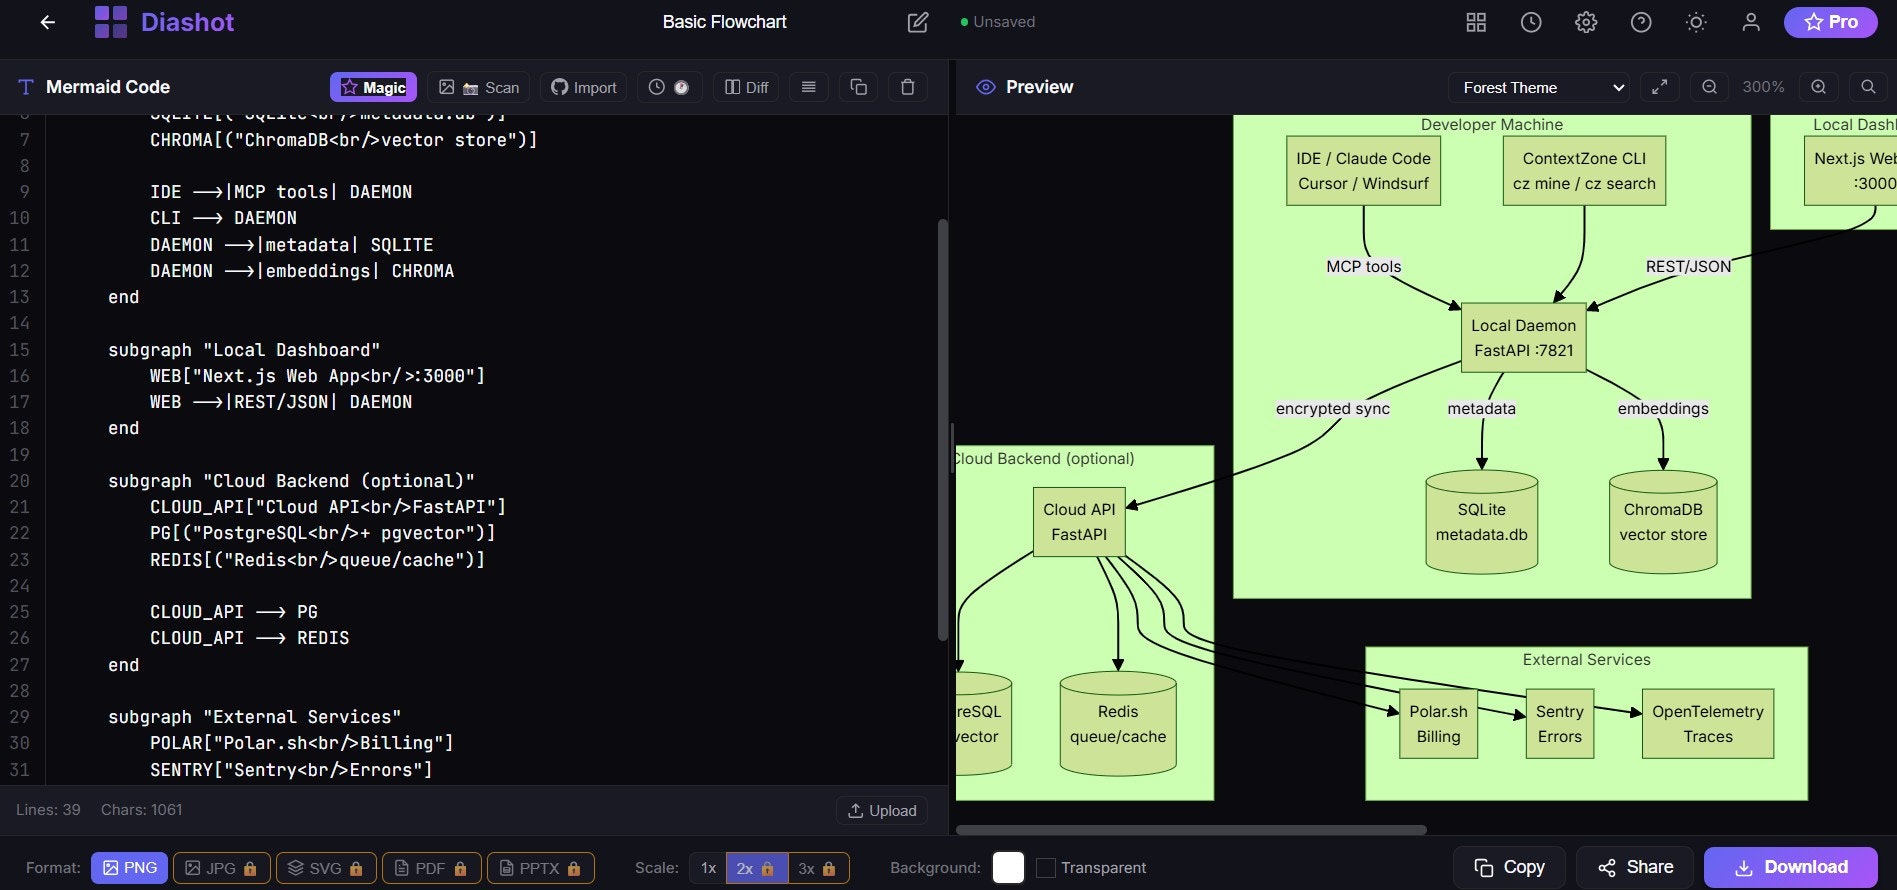This screenshot has width=1897, height=890.
Task: Click the Cloud API FastAPI node
Action: coord(1079,522)
